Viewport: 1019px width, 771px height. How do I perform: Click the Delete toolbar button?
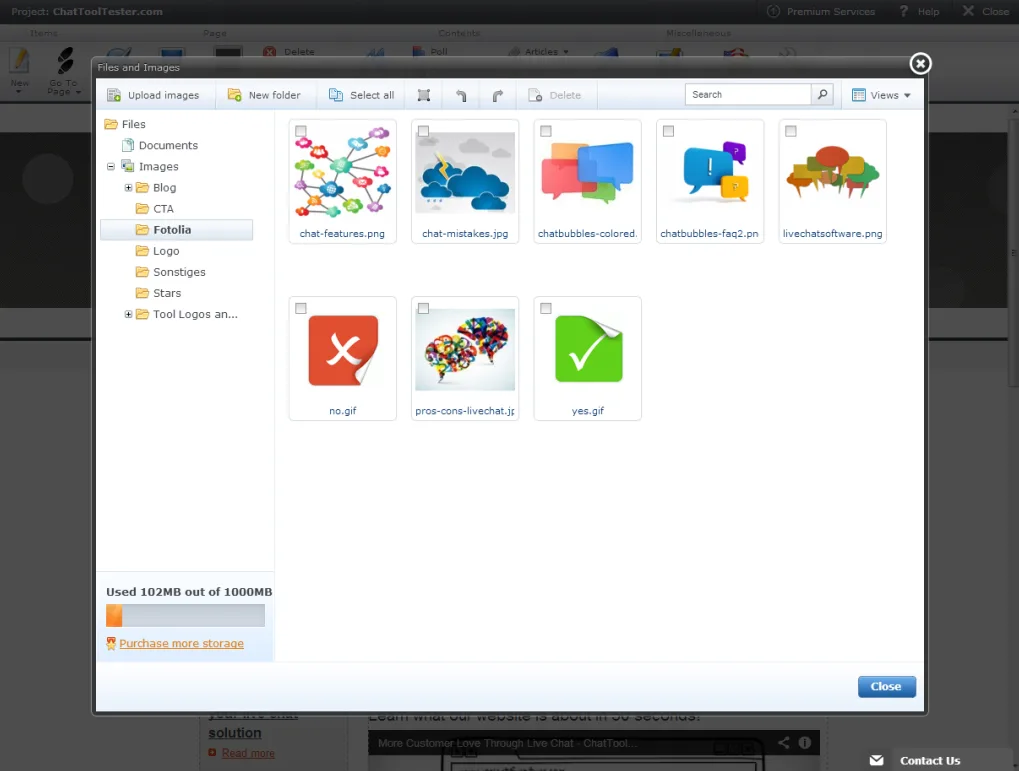(555, 95)
